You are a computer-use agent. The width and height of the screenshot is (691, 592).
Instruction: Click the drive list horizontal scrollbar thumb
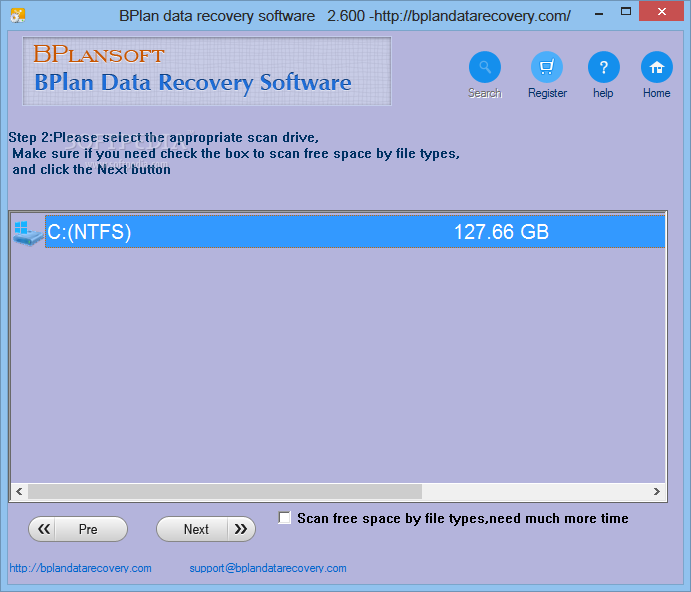[225, 491]
